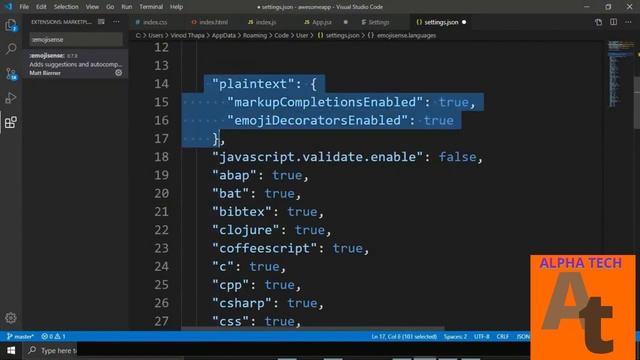Select the settings.json tab
The height and width of the screenshot is (360, 640).
click(x=441, y=22)
